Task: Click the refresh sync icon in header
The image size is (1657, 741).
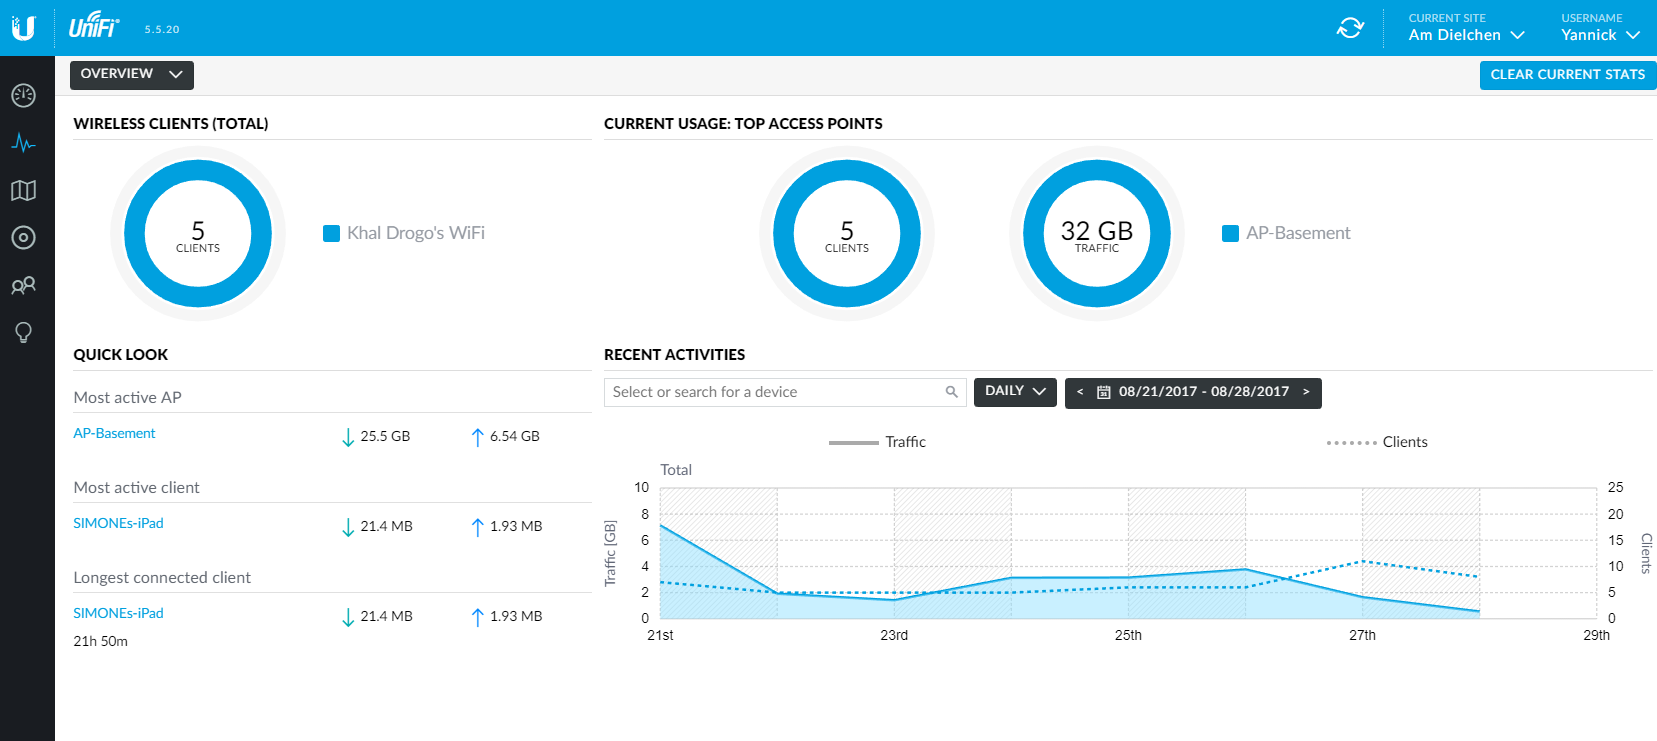Action: click(x=1350, y=28)
